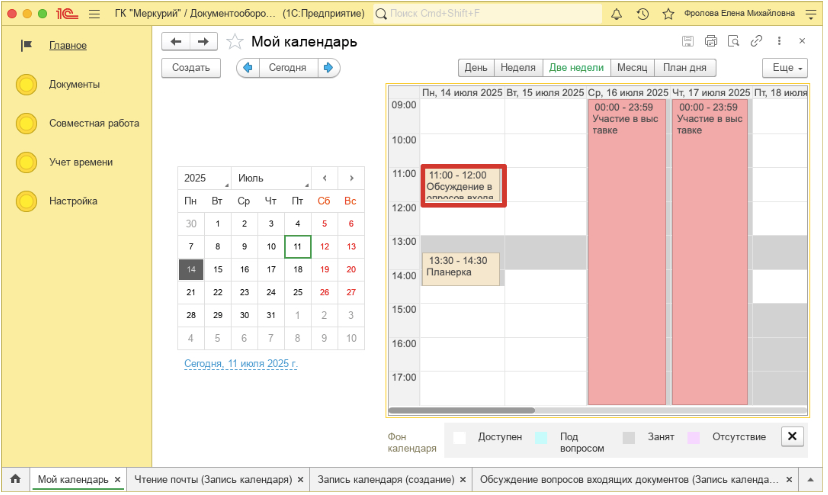Go to previous period with left blue arrow
This screenshot has height=495, width=828.
(x=247, y=68)
